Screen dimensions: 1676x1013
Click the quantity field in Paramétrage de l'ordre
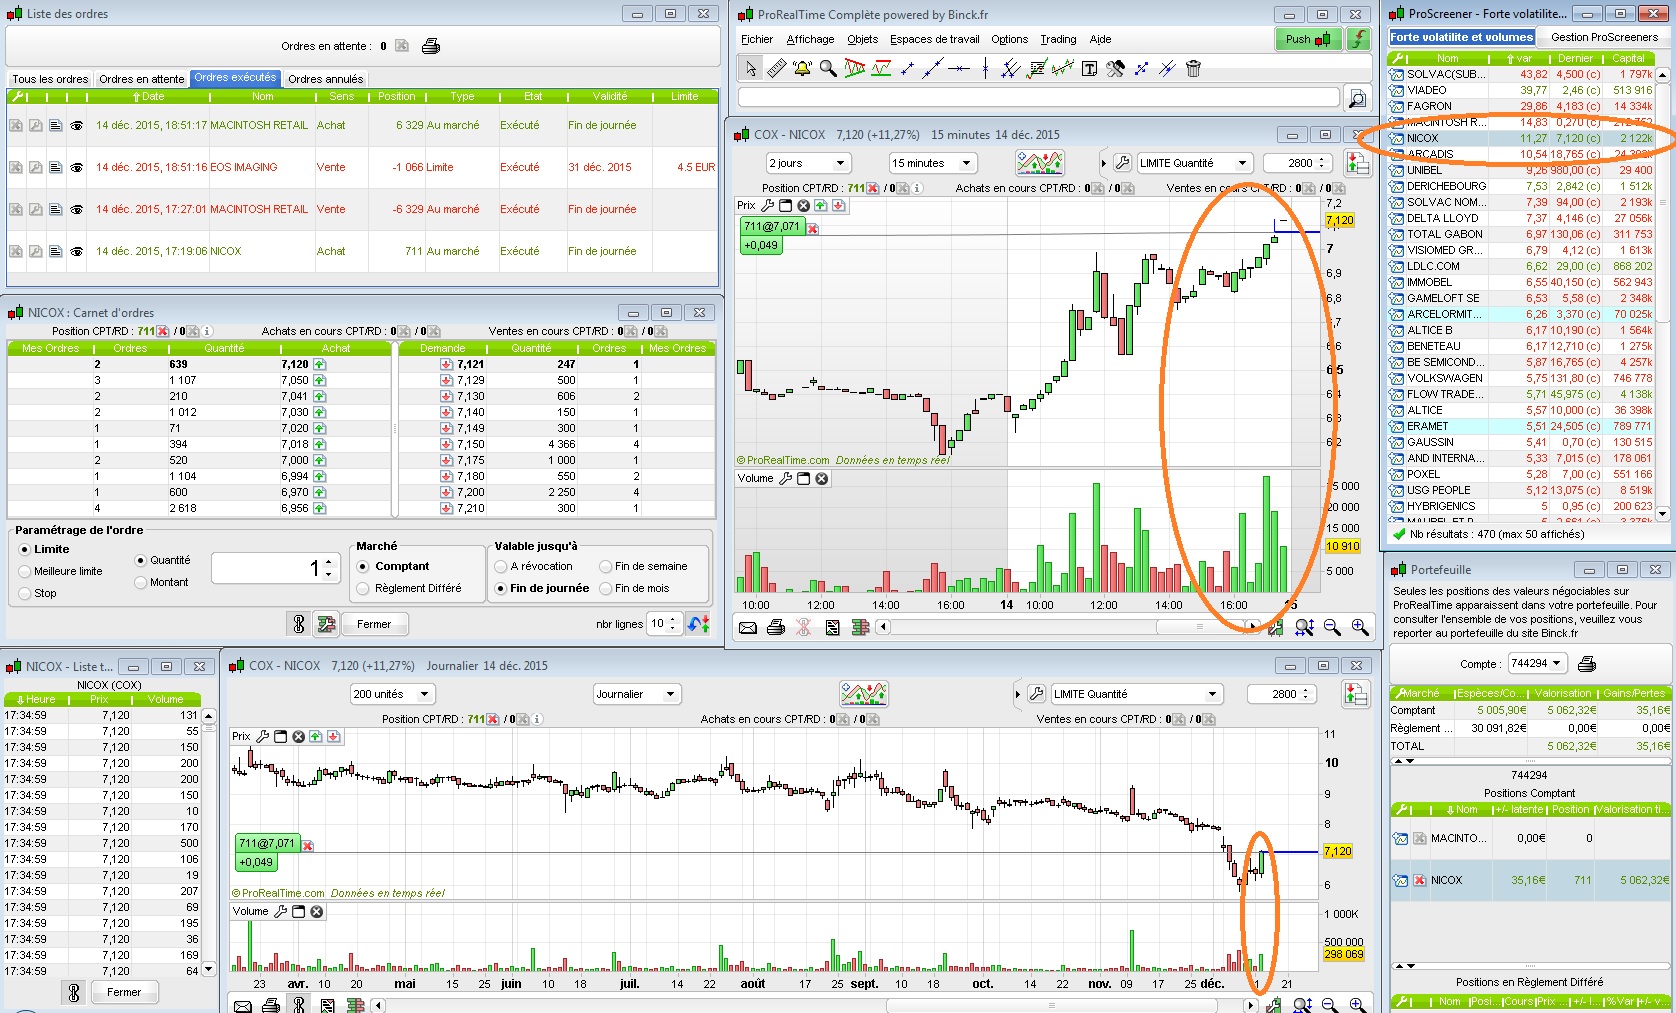pos(277,568)
